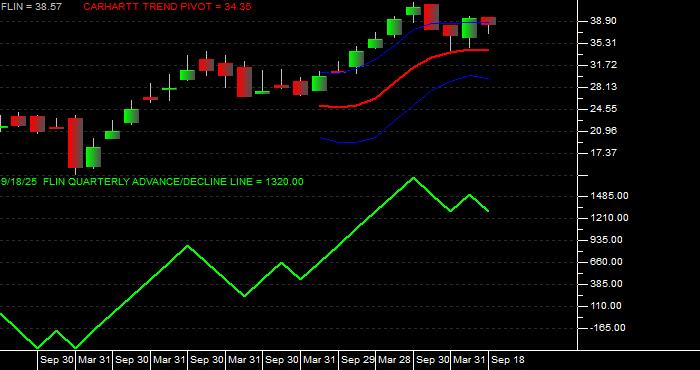Click the 28.13 price axis value
The width and height of the screenshot is (700, 370).
coord(604,87)
